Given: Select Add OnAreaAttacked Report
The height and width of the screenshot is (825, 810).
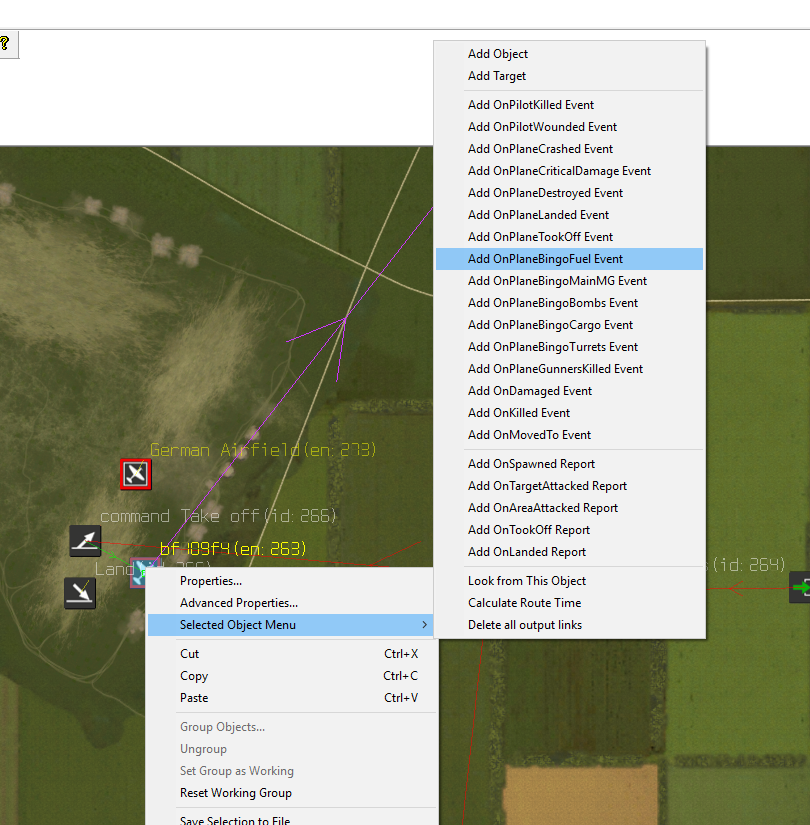Looking at the screenshot, I should click(x=569, y=508).
